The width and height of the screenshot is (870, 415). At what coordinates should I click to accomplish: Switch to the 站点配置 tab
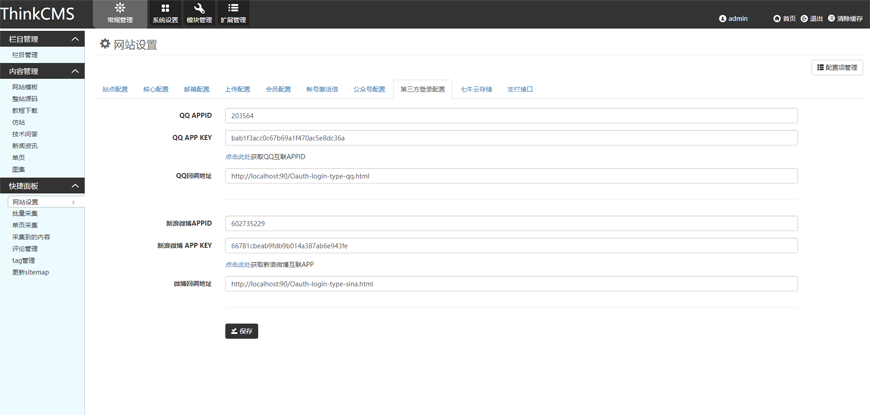pyautogui.click(x=115, y=89)
